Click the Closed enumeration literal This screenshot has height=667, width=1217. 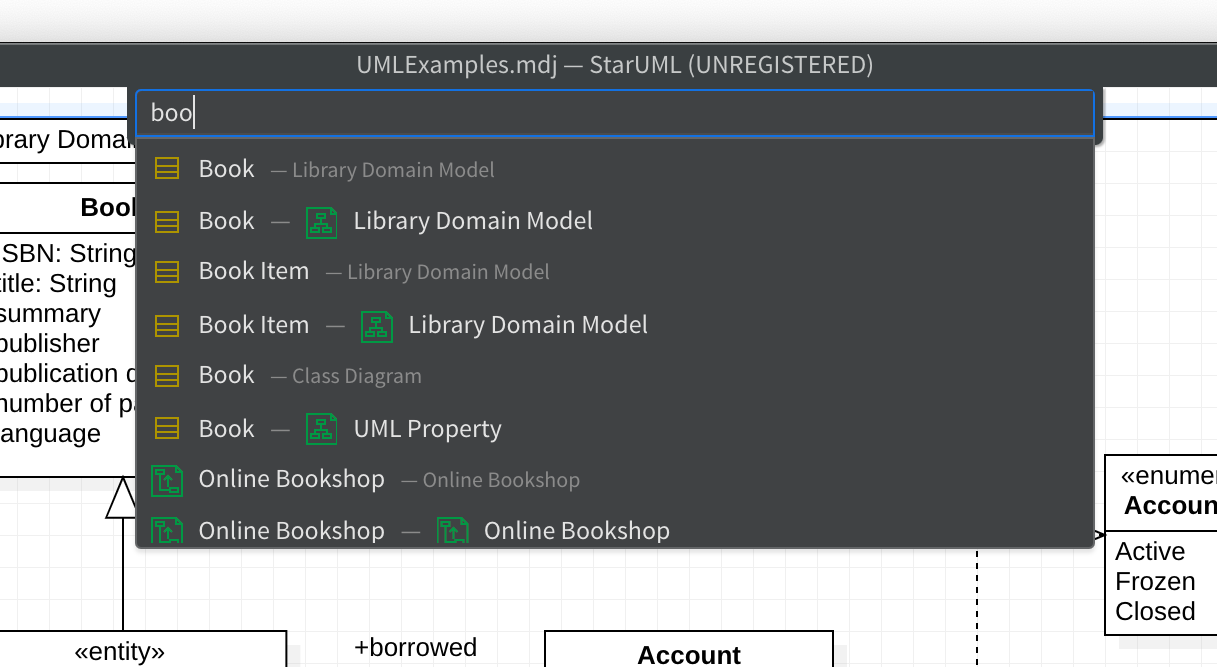point(1155,612)
